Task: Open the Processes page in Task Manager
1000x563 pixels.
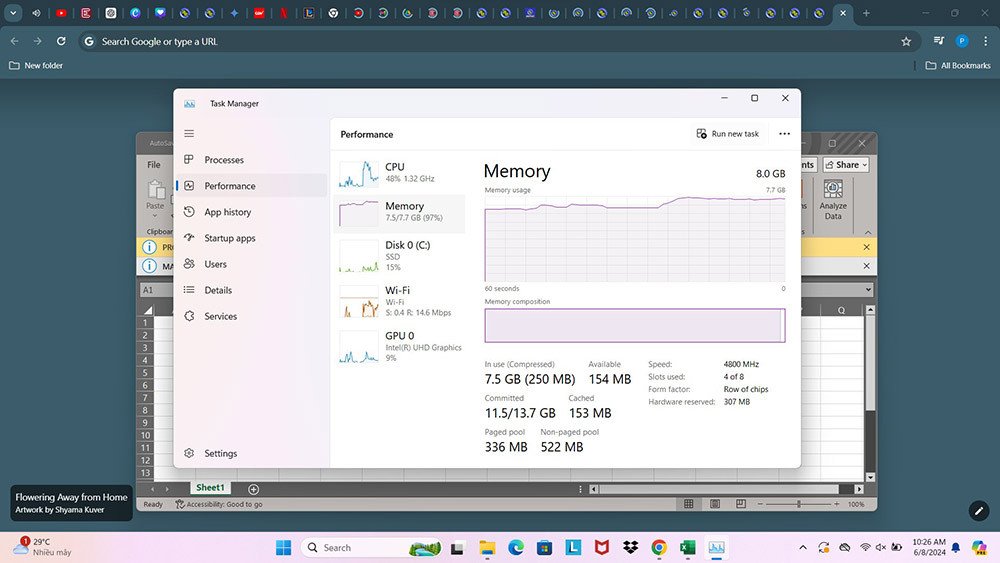Action: coord(223,160)
